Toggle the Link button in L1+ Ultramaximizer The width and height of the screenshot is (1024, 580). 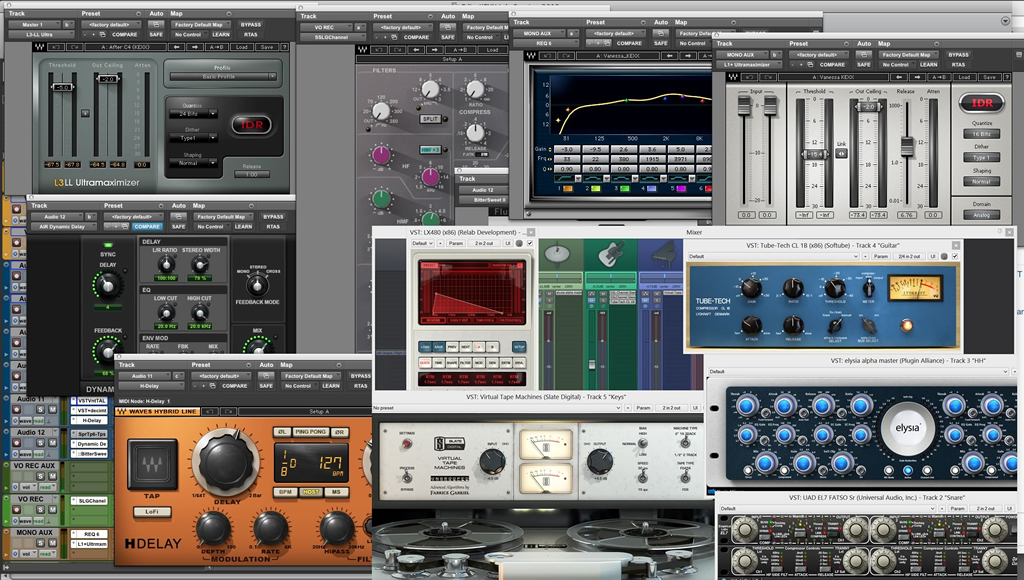[x=841, y=153]
